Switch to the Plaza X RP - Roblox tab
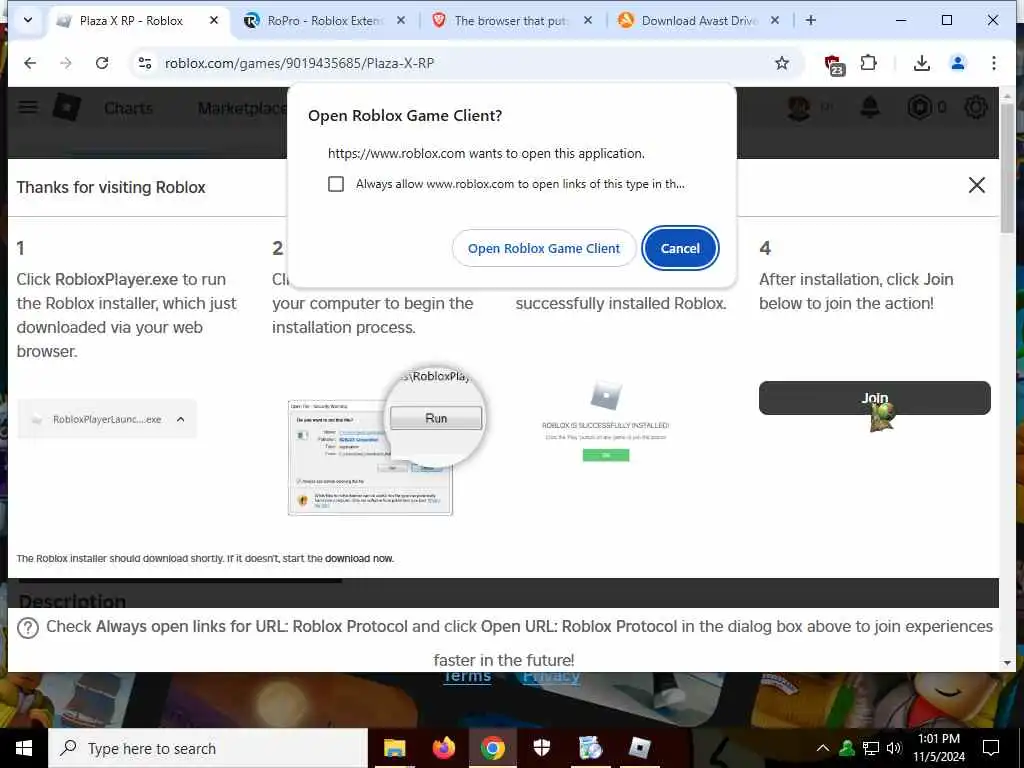1024x768 pixels. click(137, 21)
